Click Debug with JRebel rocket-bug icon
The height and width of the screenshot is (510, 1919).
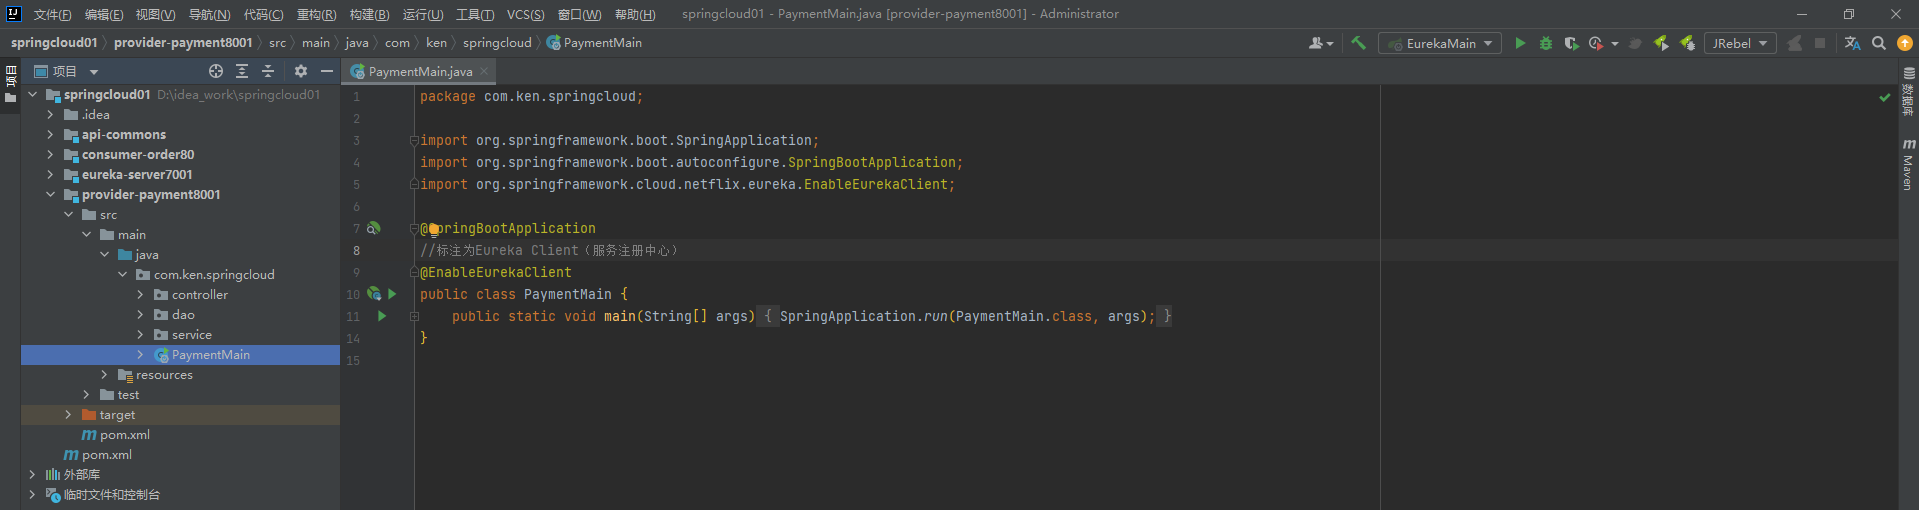point(1687,43)
